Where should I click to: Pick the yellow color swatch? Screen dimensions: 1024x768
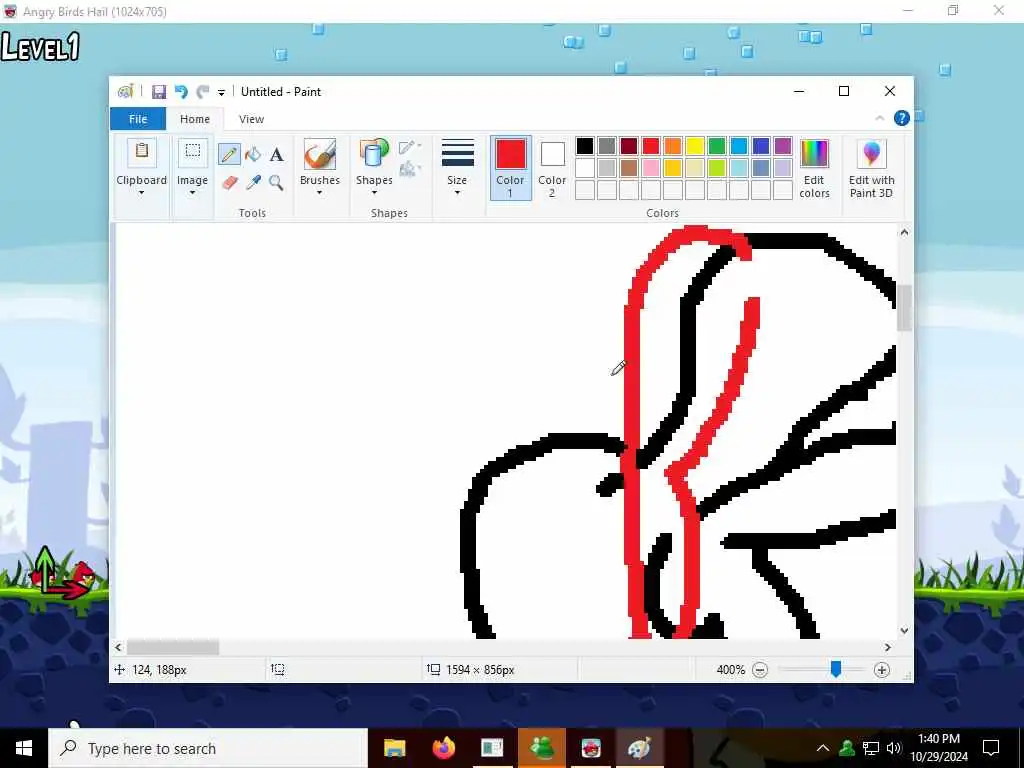[x=695, y=146]
